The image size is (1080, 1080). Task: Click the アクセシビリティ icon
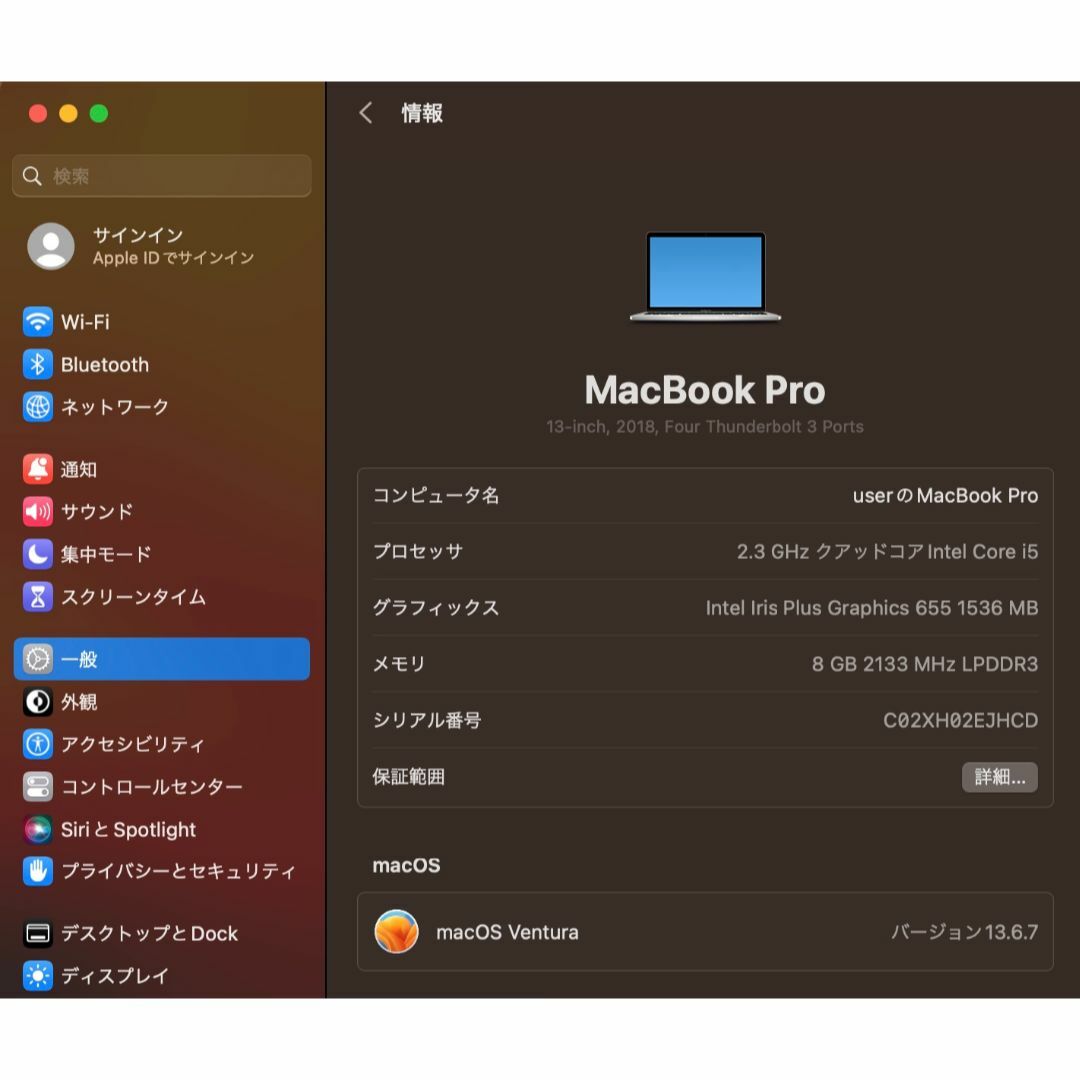(37, 744)
